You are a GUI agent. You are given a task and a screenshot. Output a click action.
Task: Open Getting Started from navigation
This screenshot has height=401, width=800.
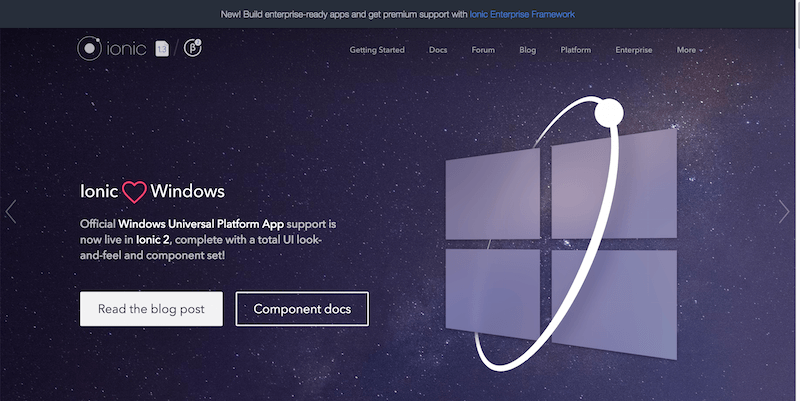pyautogui.click(x=378, y=50)
